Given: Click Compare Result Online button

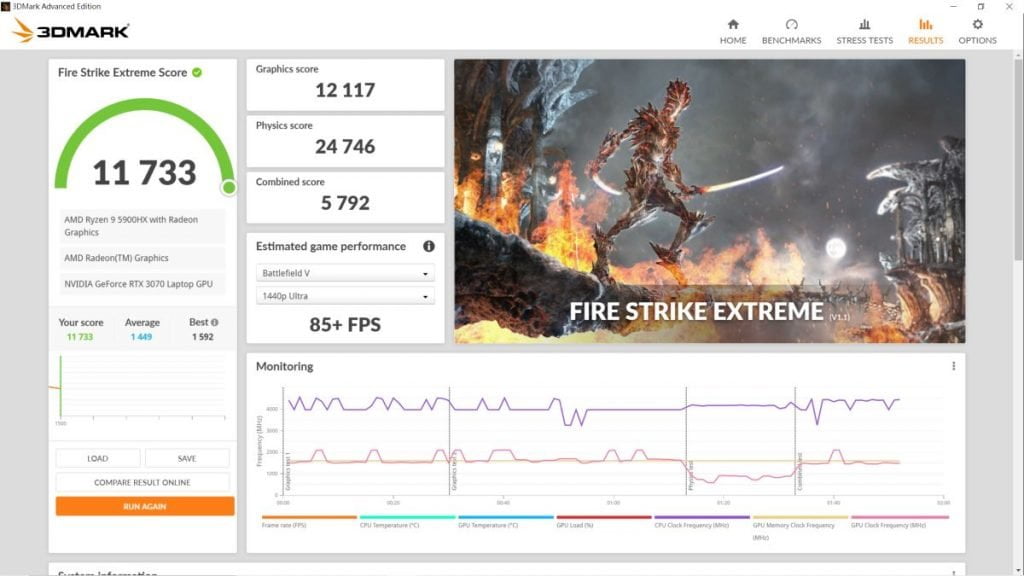Looking at the screenshot, I should (145, 482).
